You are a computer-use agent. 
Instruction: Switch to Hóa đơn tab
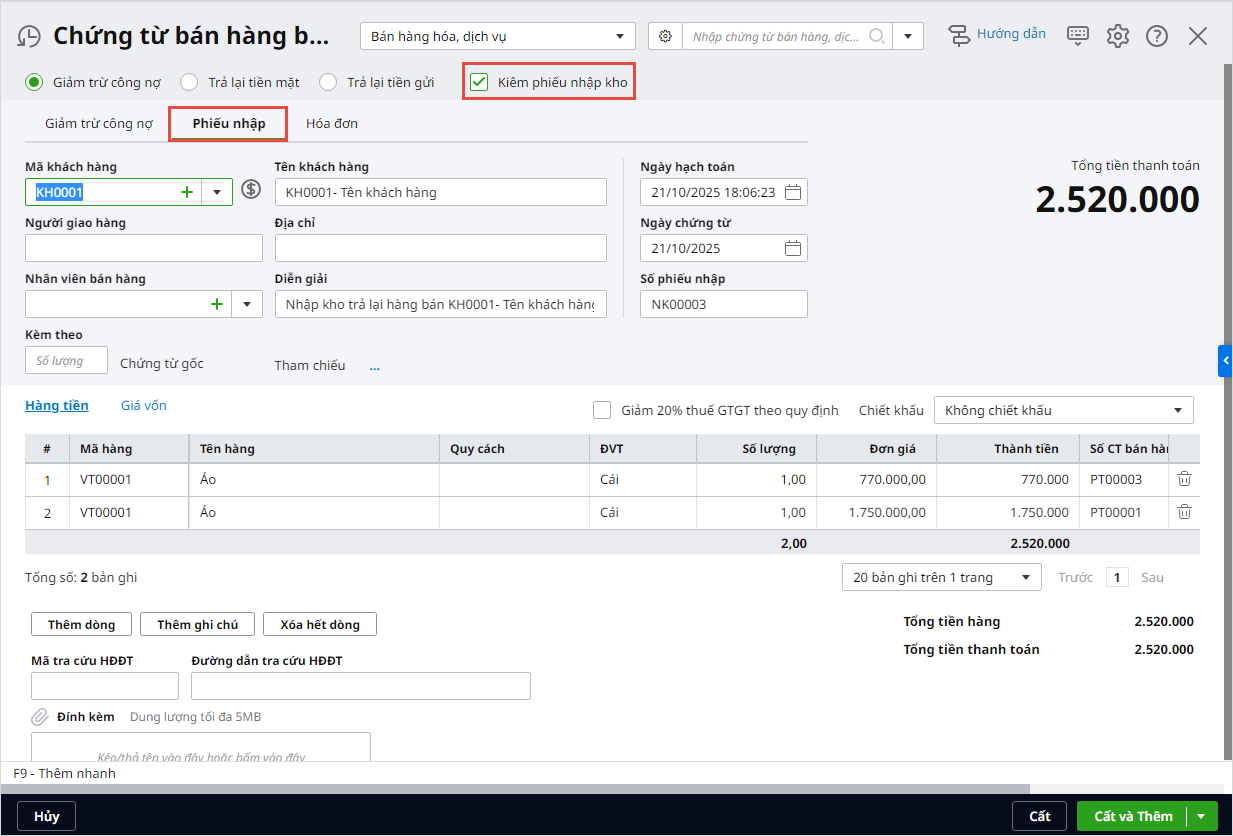click(x=332, y=124)
